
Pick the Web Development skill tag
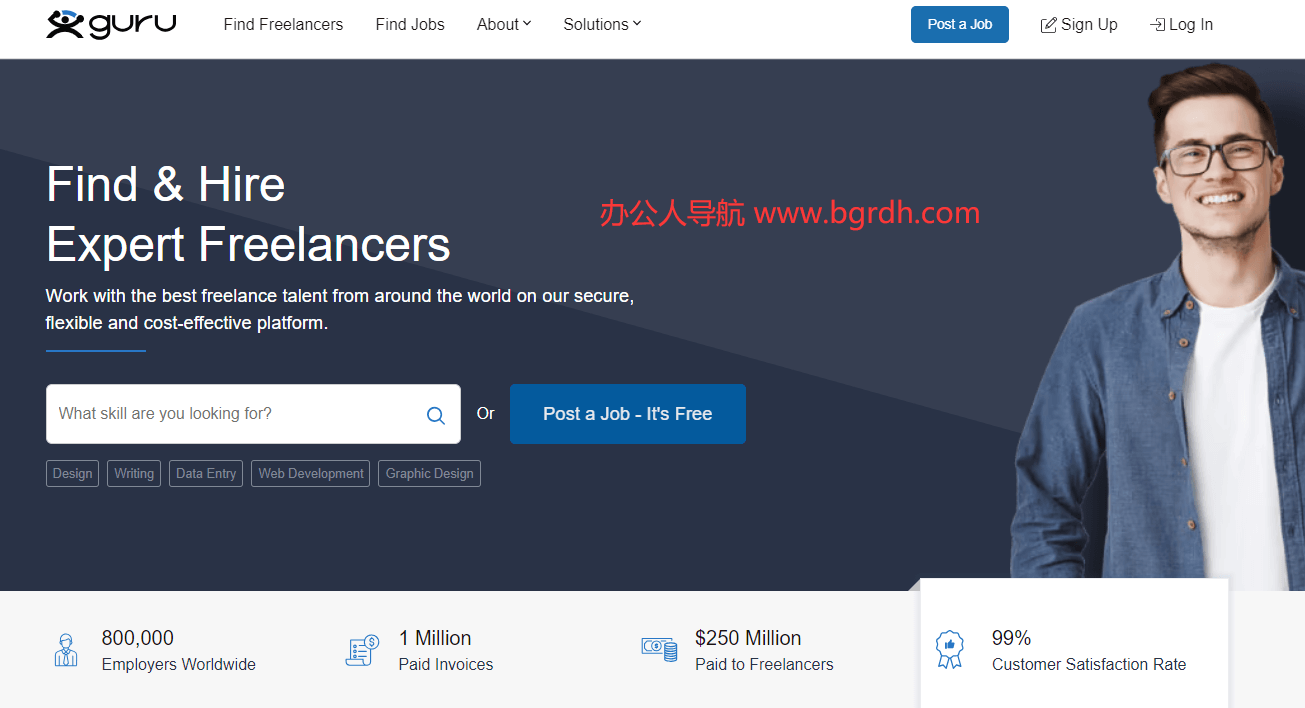pos(311,474)
